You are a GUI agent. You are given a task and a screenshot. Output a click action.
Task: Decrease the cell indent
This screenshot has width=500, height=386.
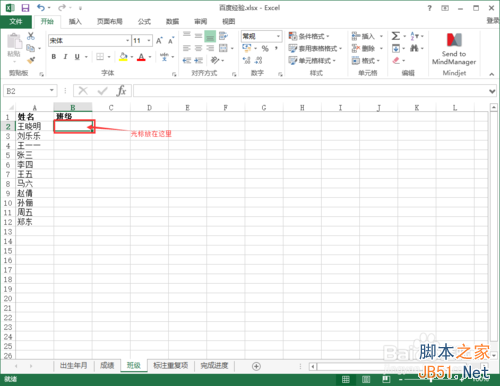click(x=187, y=60)
